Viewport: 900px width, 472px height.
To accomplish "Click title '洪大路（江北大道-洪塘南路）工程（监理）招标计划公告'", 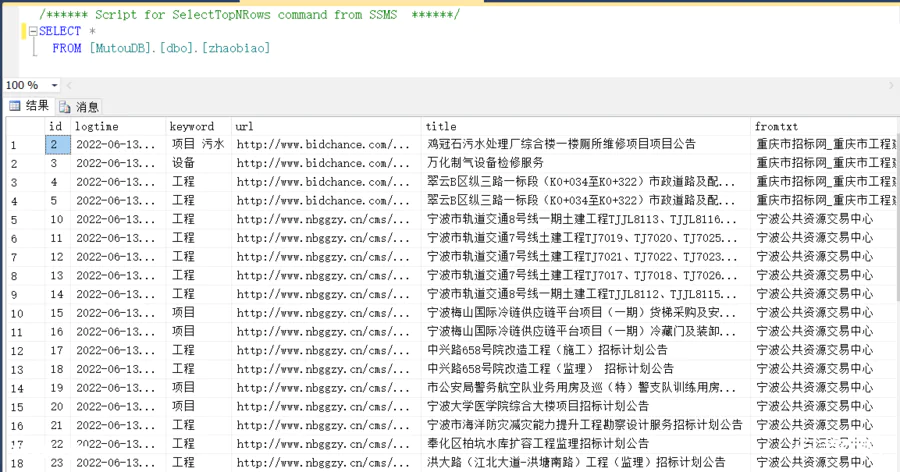I will coord(576,462).
